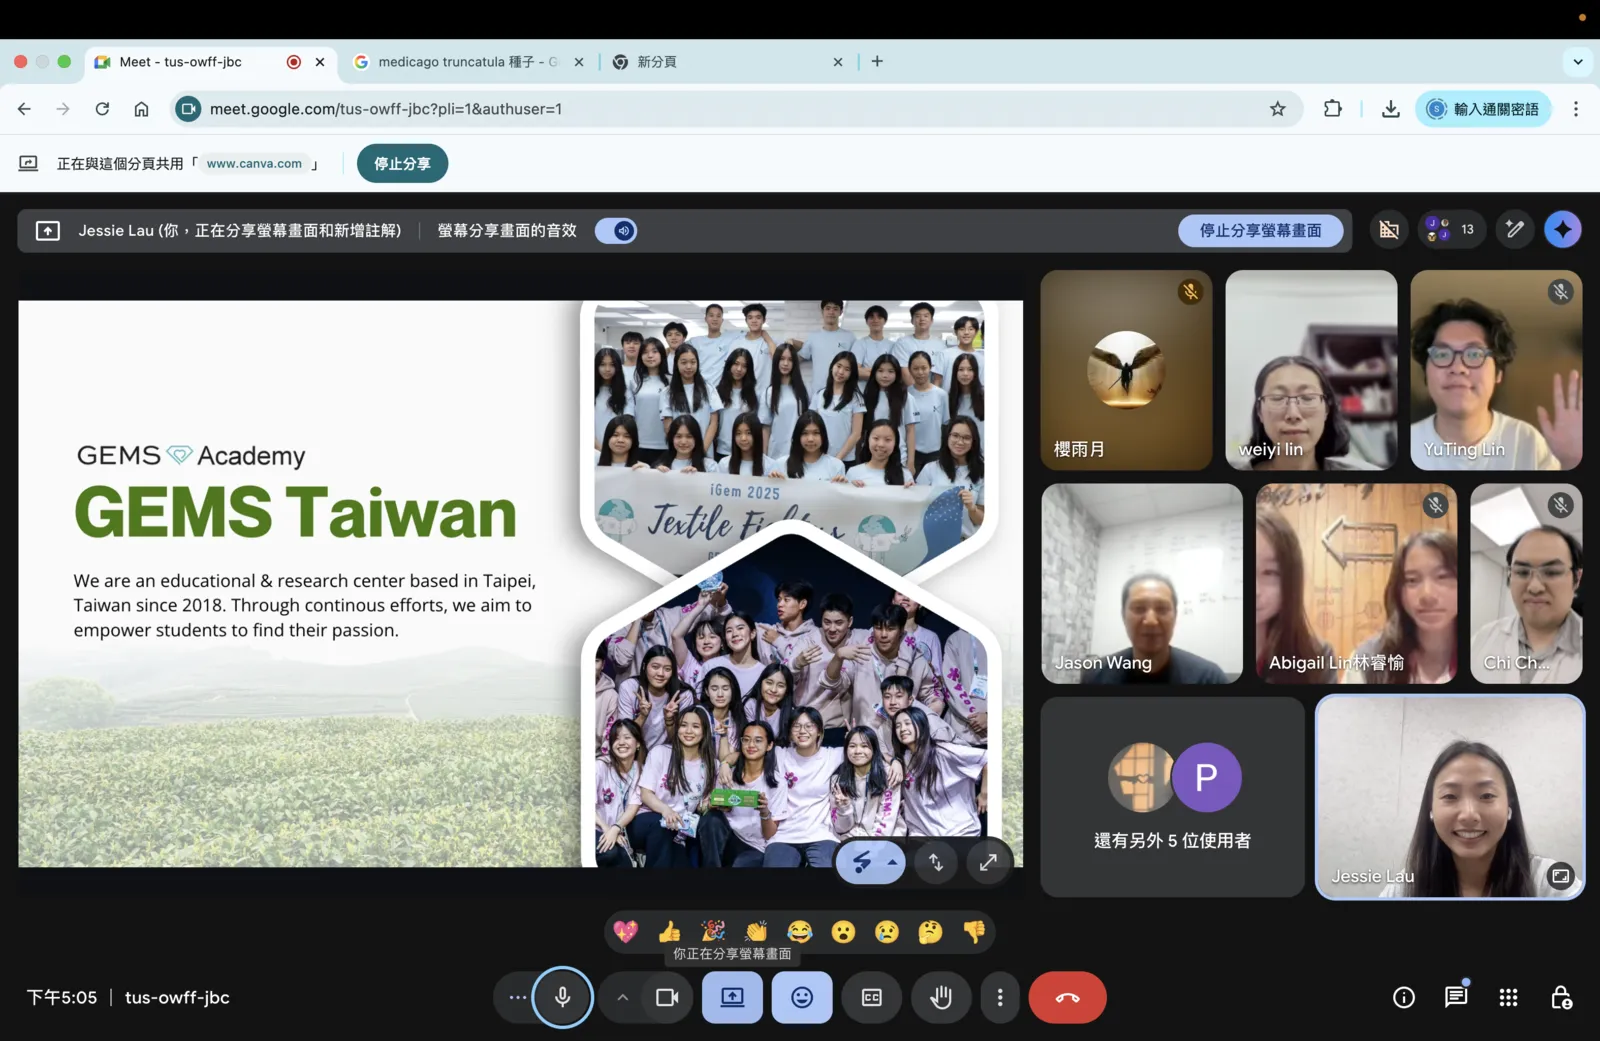Toggle the microphone mute button
Screen dimensions: 1600x1041
[x=562, y=997]
